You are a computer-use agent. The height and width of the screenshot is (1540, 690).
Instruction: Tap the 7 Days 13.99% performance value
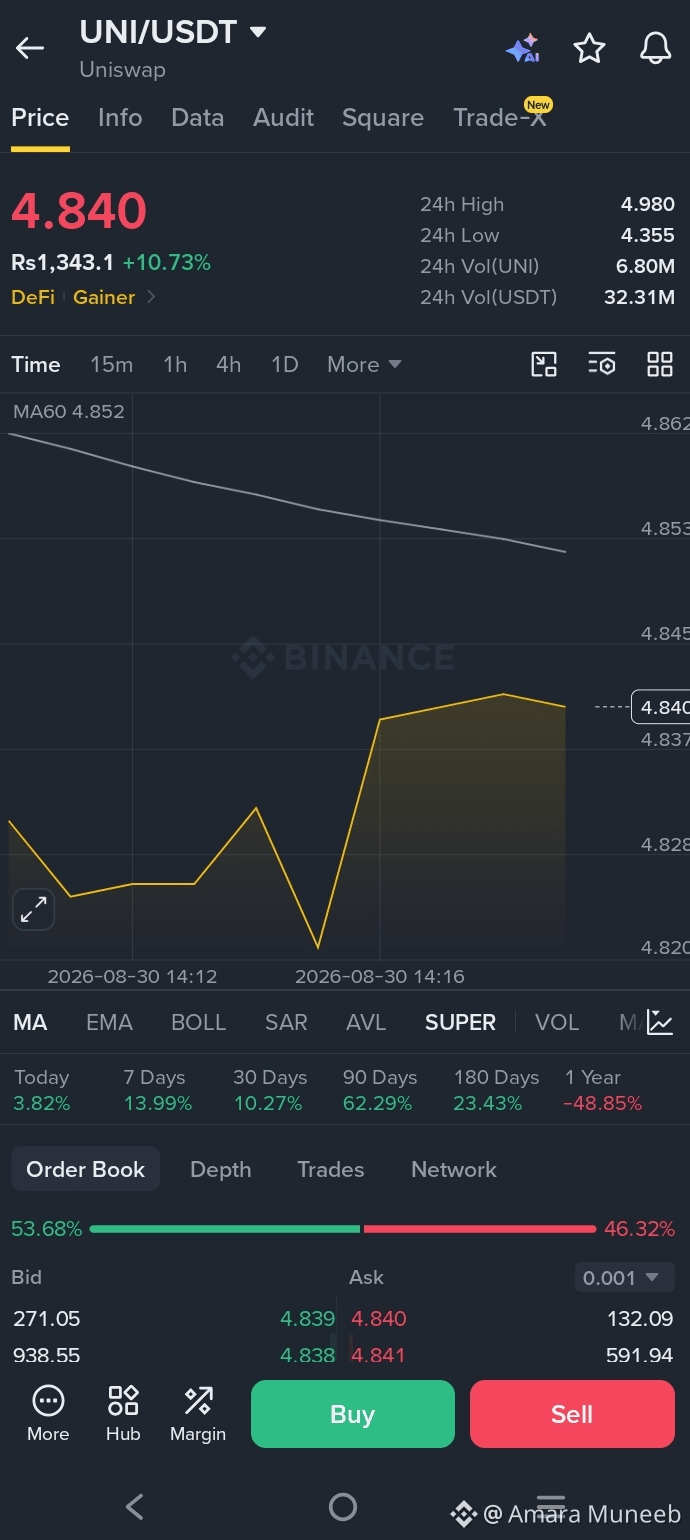158,1103
